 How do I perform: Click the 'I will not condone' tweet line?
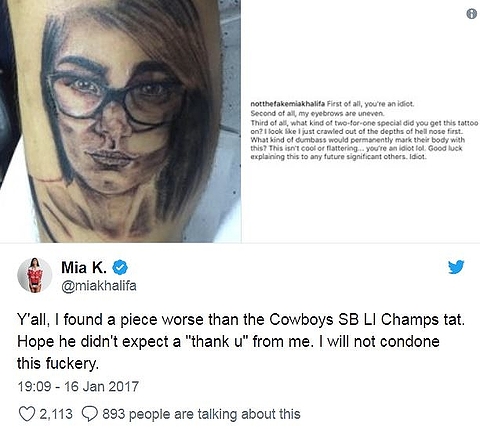[228, 342]
